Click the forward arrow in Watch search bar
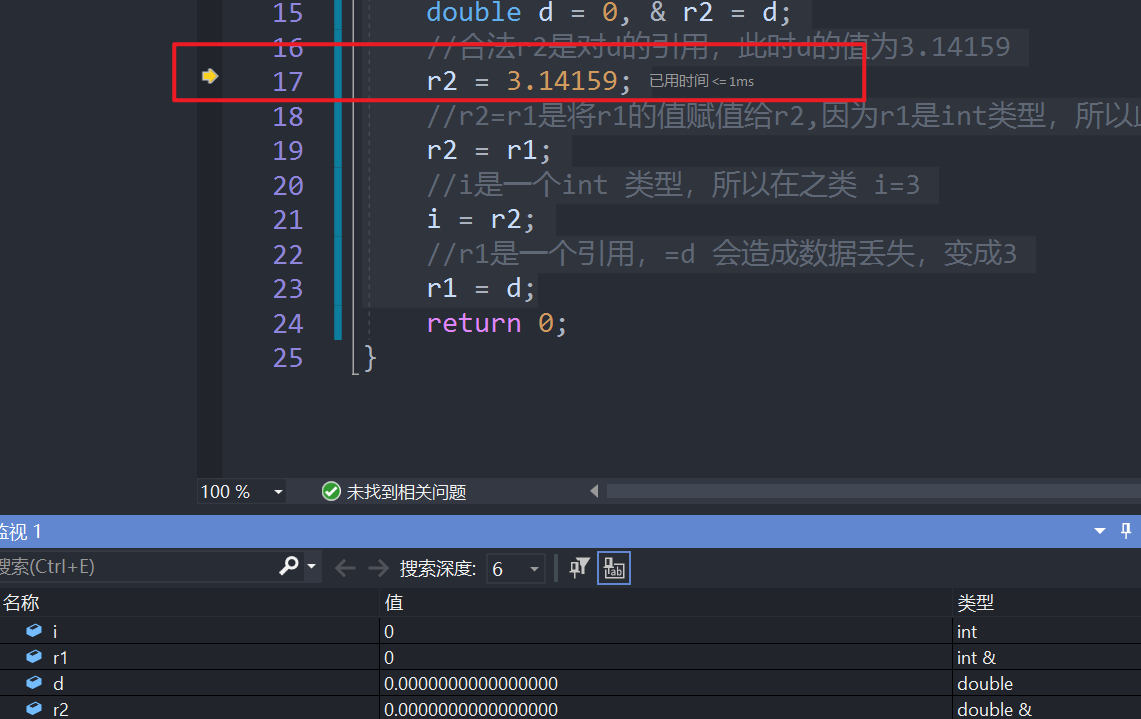The width and height of the screenshot is (1141, 719). tap(378, 568)
